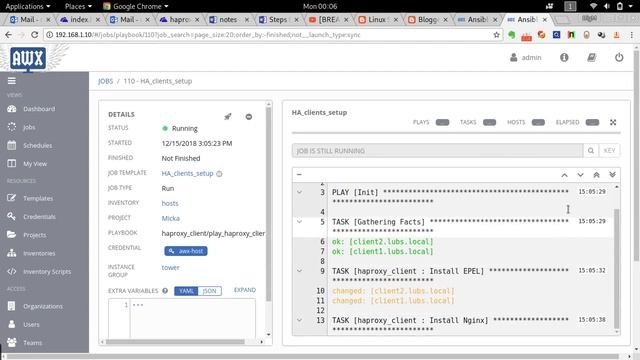
Task: Collapse the Gathering Facts task
Action: pos(299,222)
